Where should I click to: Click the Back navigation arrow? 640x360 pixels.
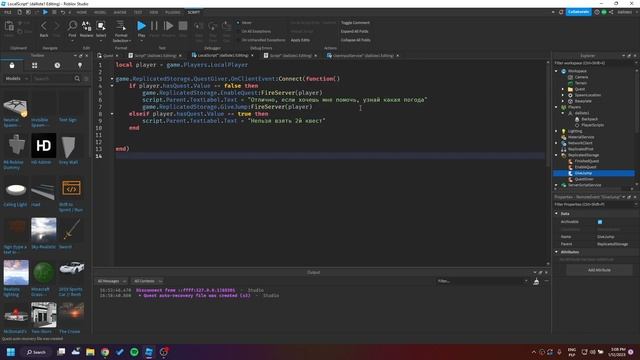point(44,27)
